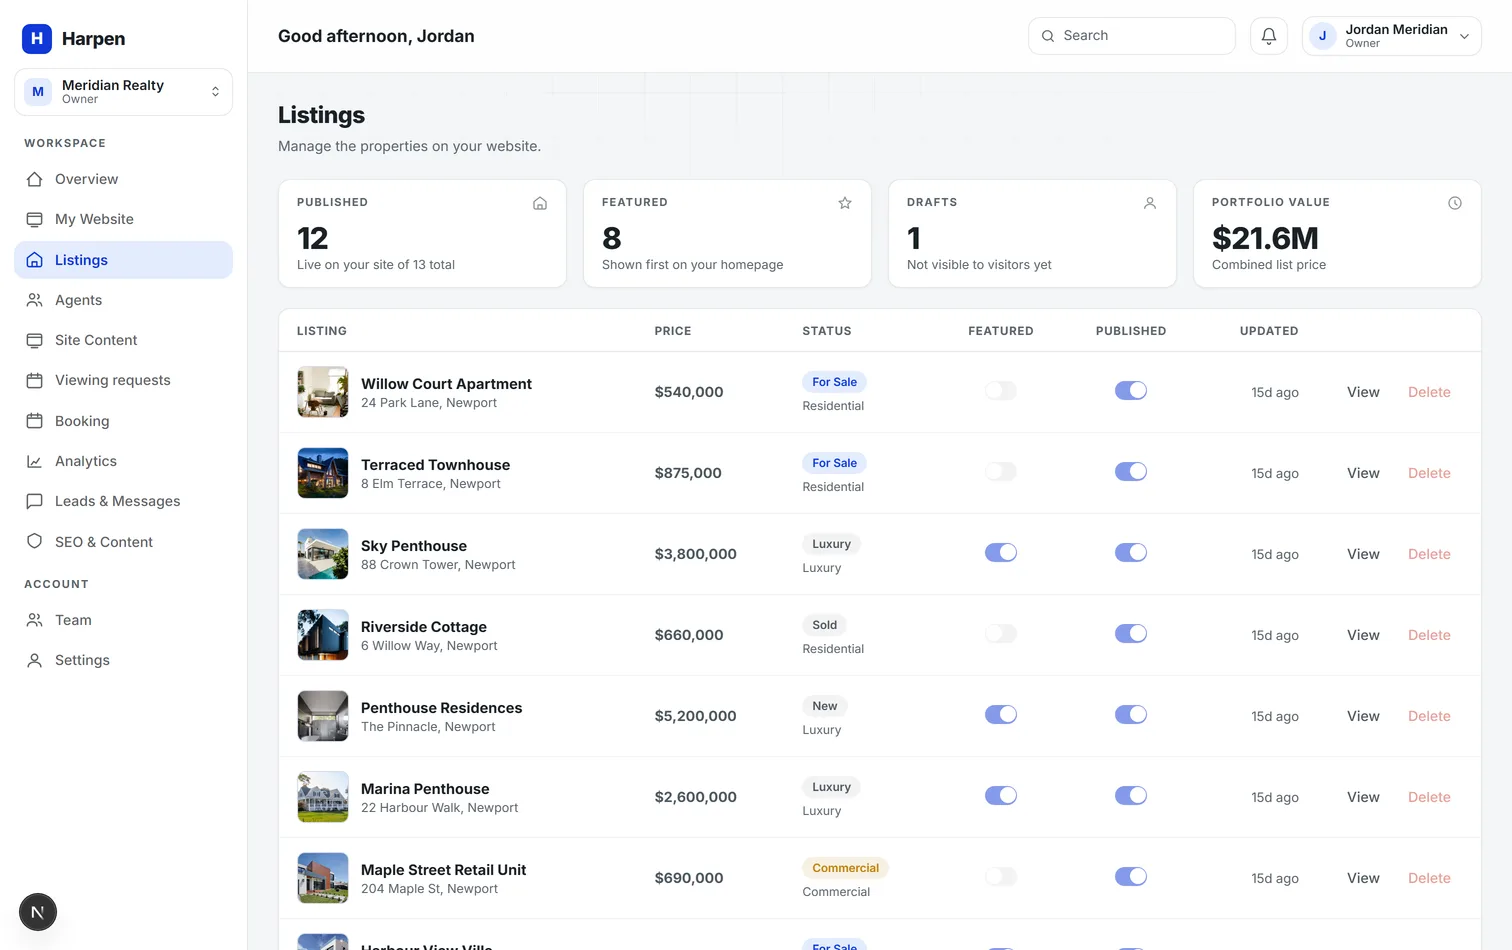
Task: View the Penthouse Residences listing
Action: click(1363, 716)
